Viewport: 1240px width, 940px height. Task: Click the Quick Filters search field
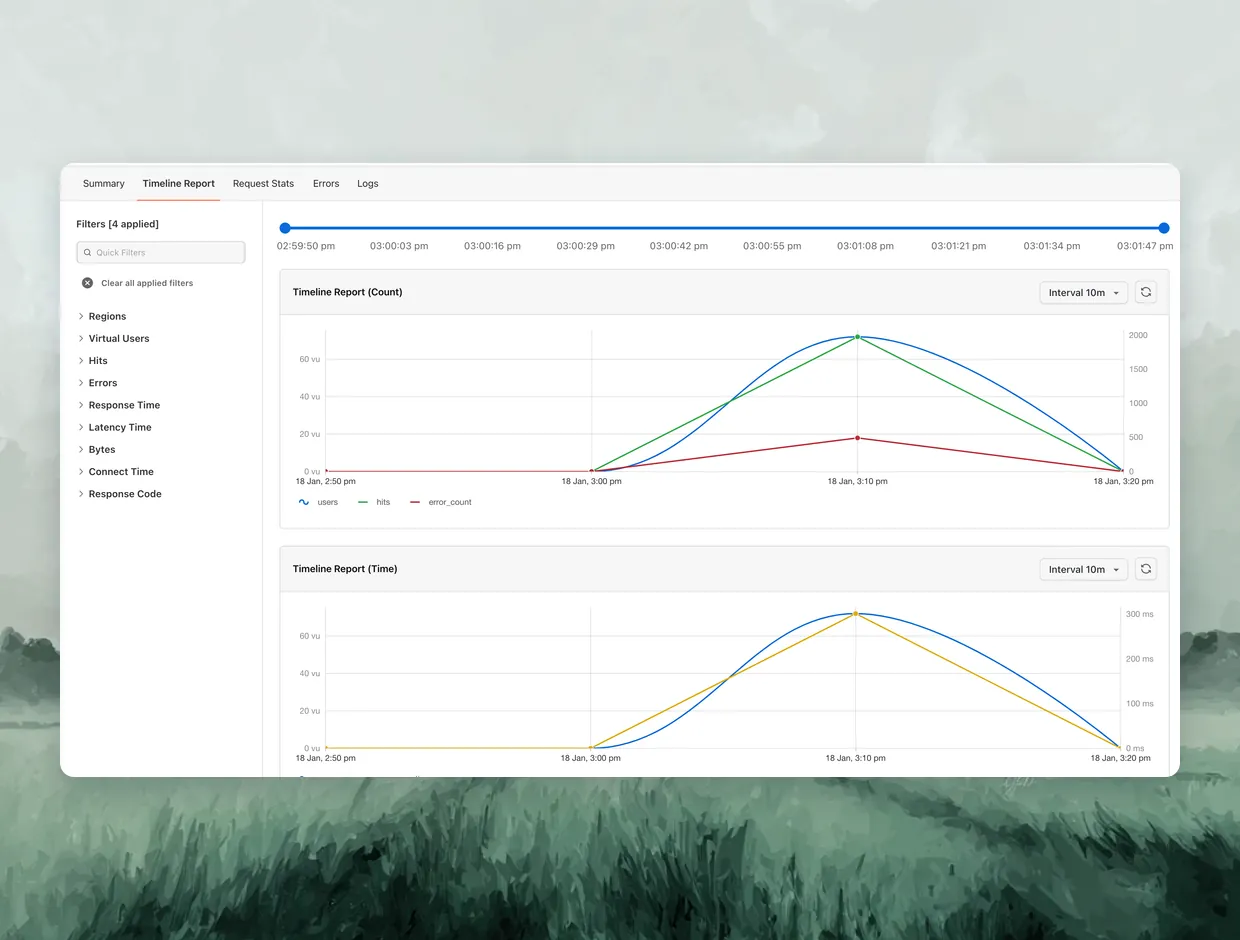161,253
